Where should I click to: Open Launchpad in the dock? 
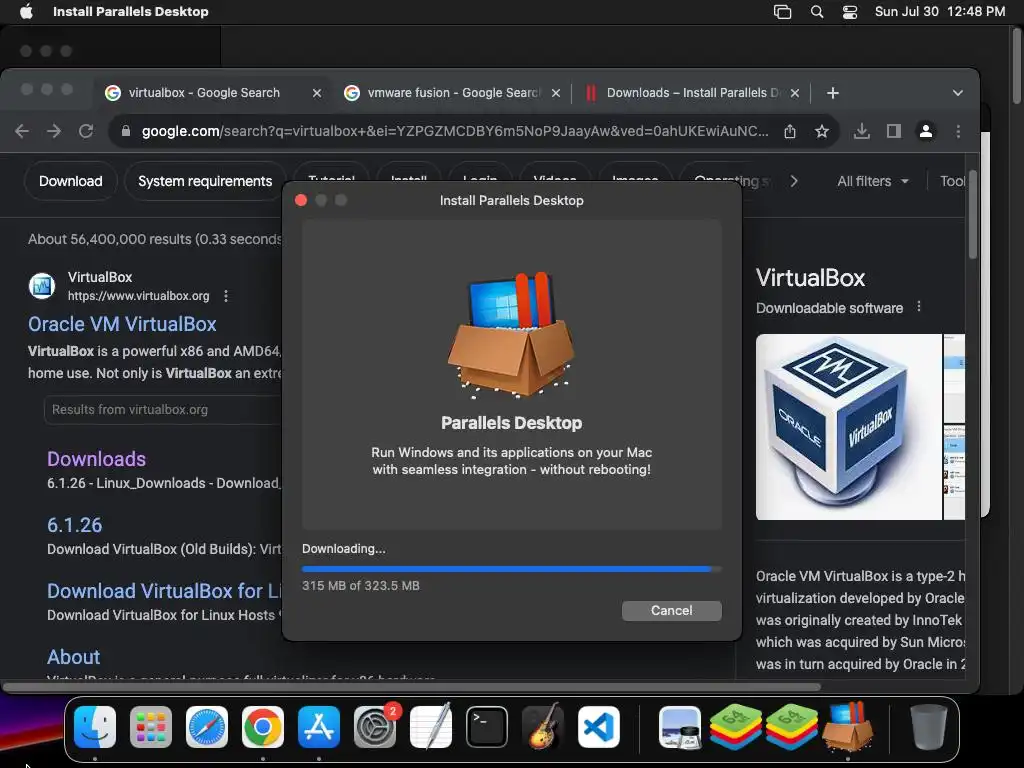click(x=151, y=727)
